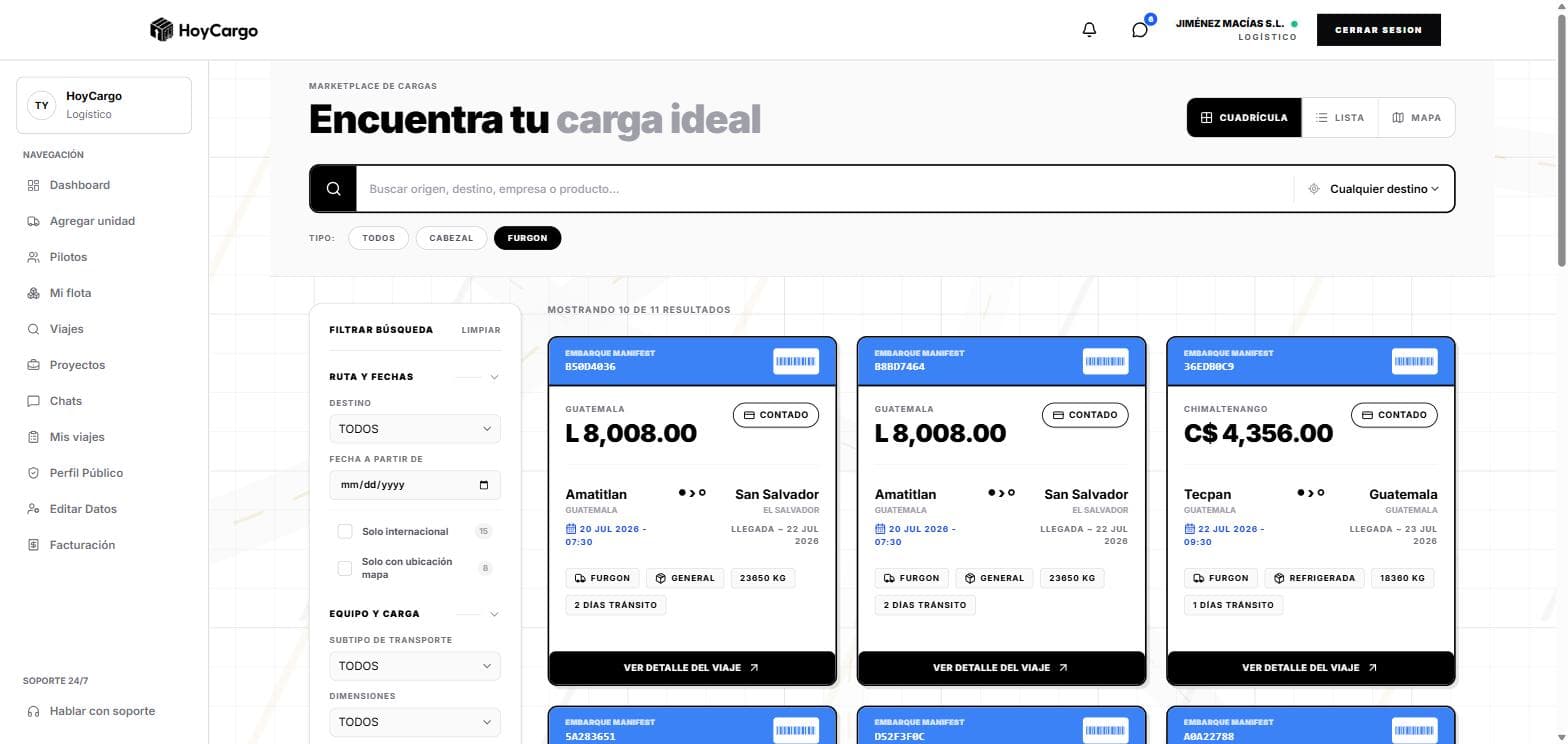Click Hablar con soporte
This screenshot has width=1568, height=744.
pyautogui.click(x=104, y=711)
